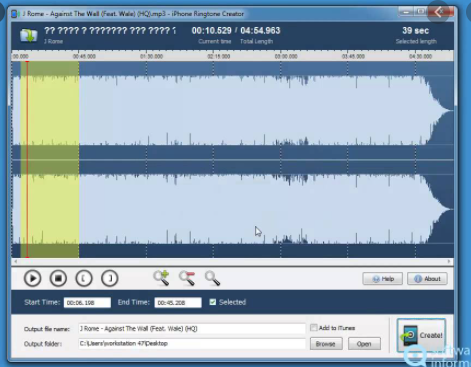Open the About dialog
This screenshot has height=367, width=471.
point(427,279)
